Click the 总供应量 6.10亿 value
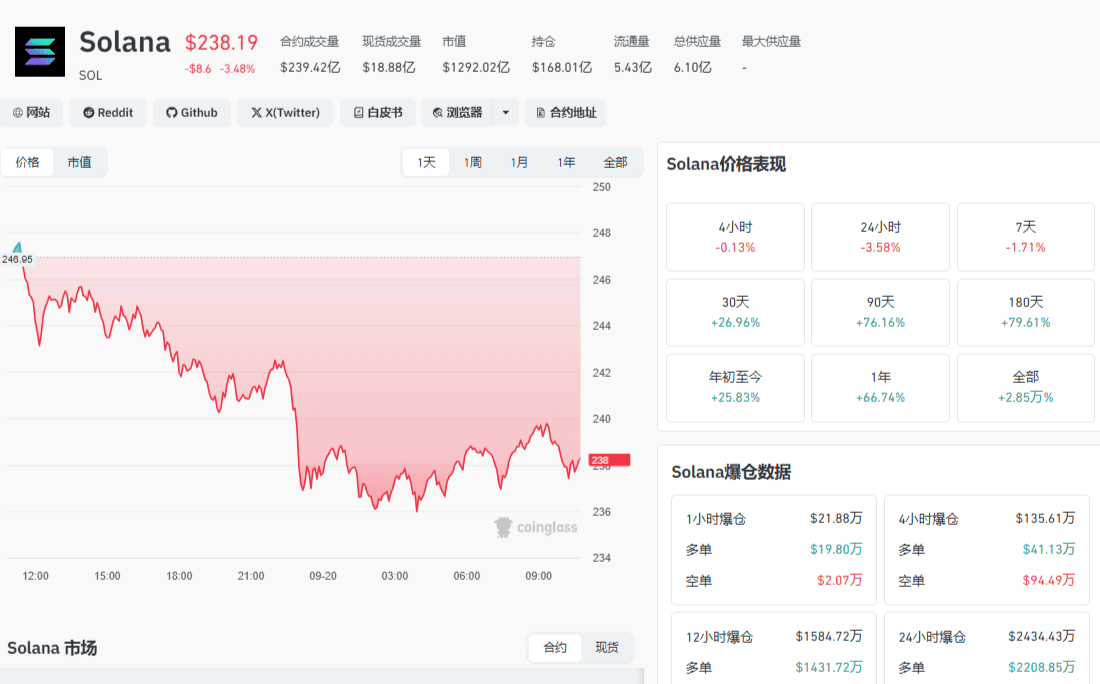This screenshot has width=1100, height=684. (692, 67)
